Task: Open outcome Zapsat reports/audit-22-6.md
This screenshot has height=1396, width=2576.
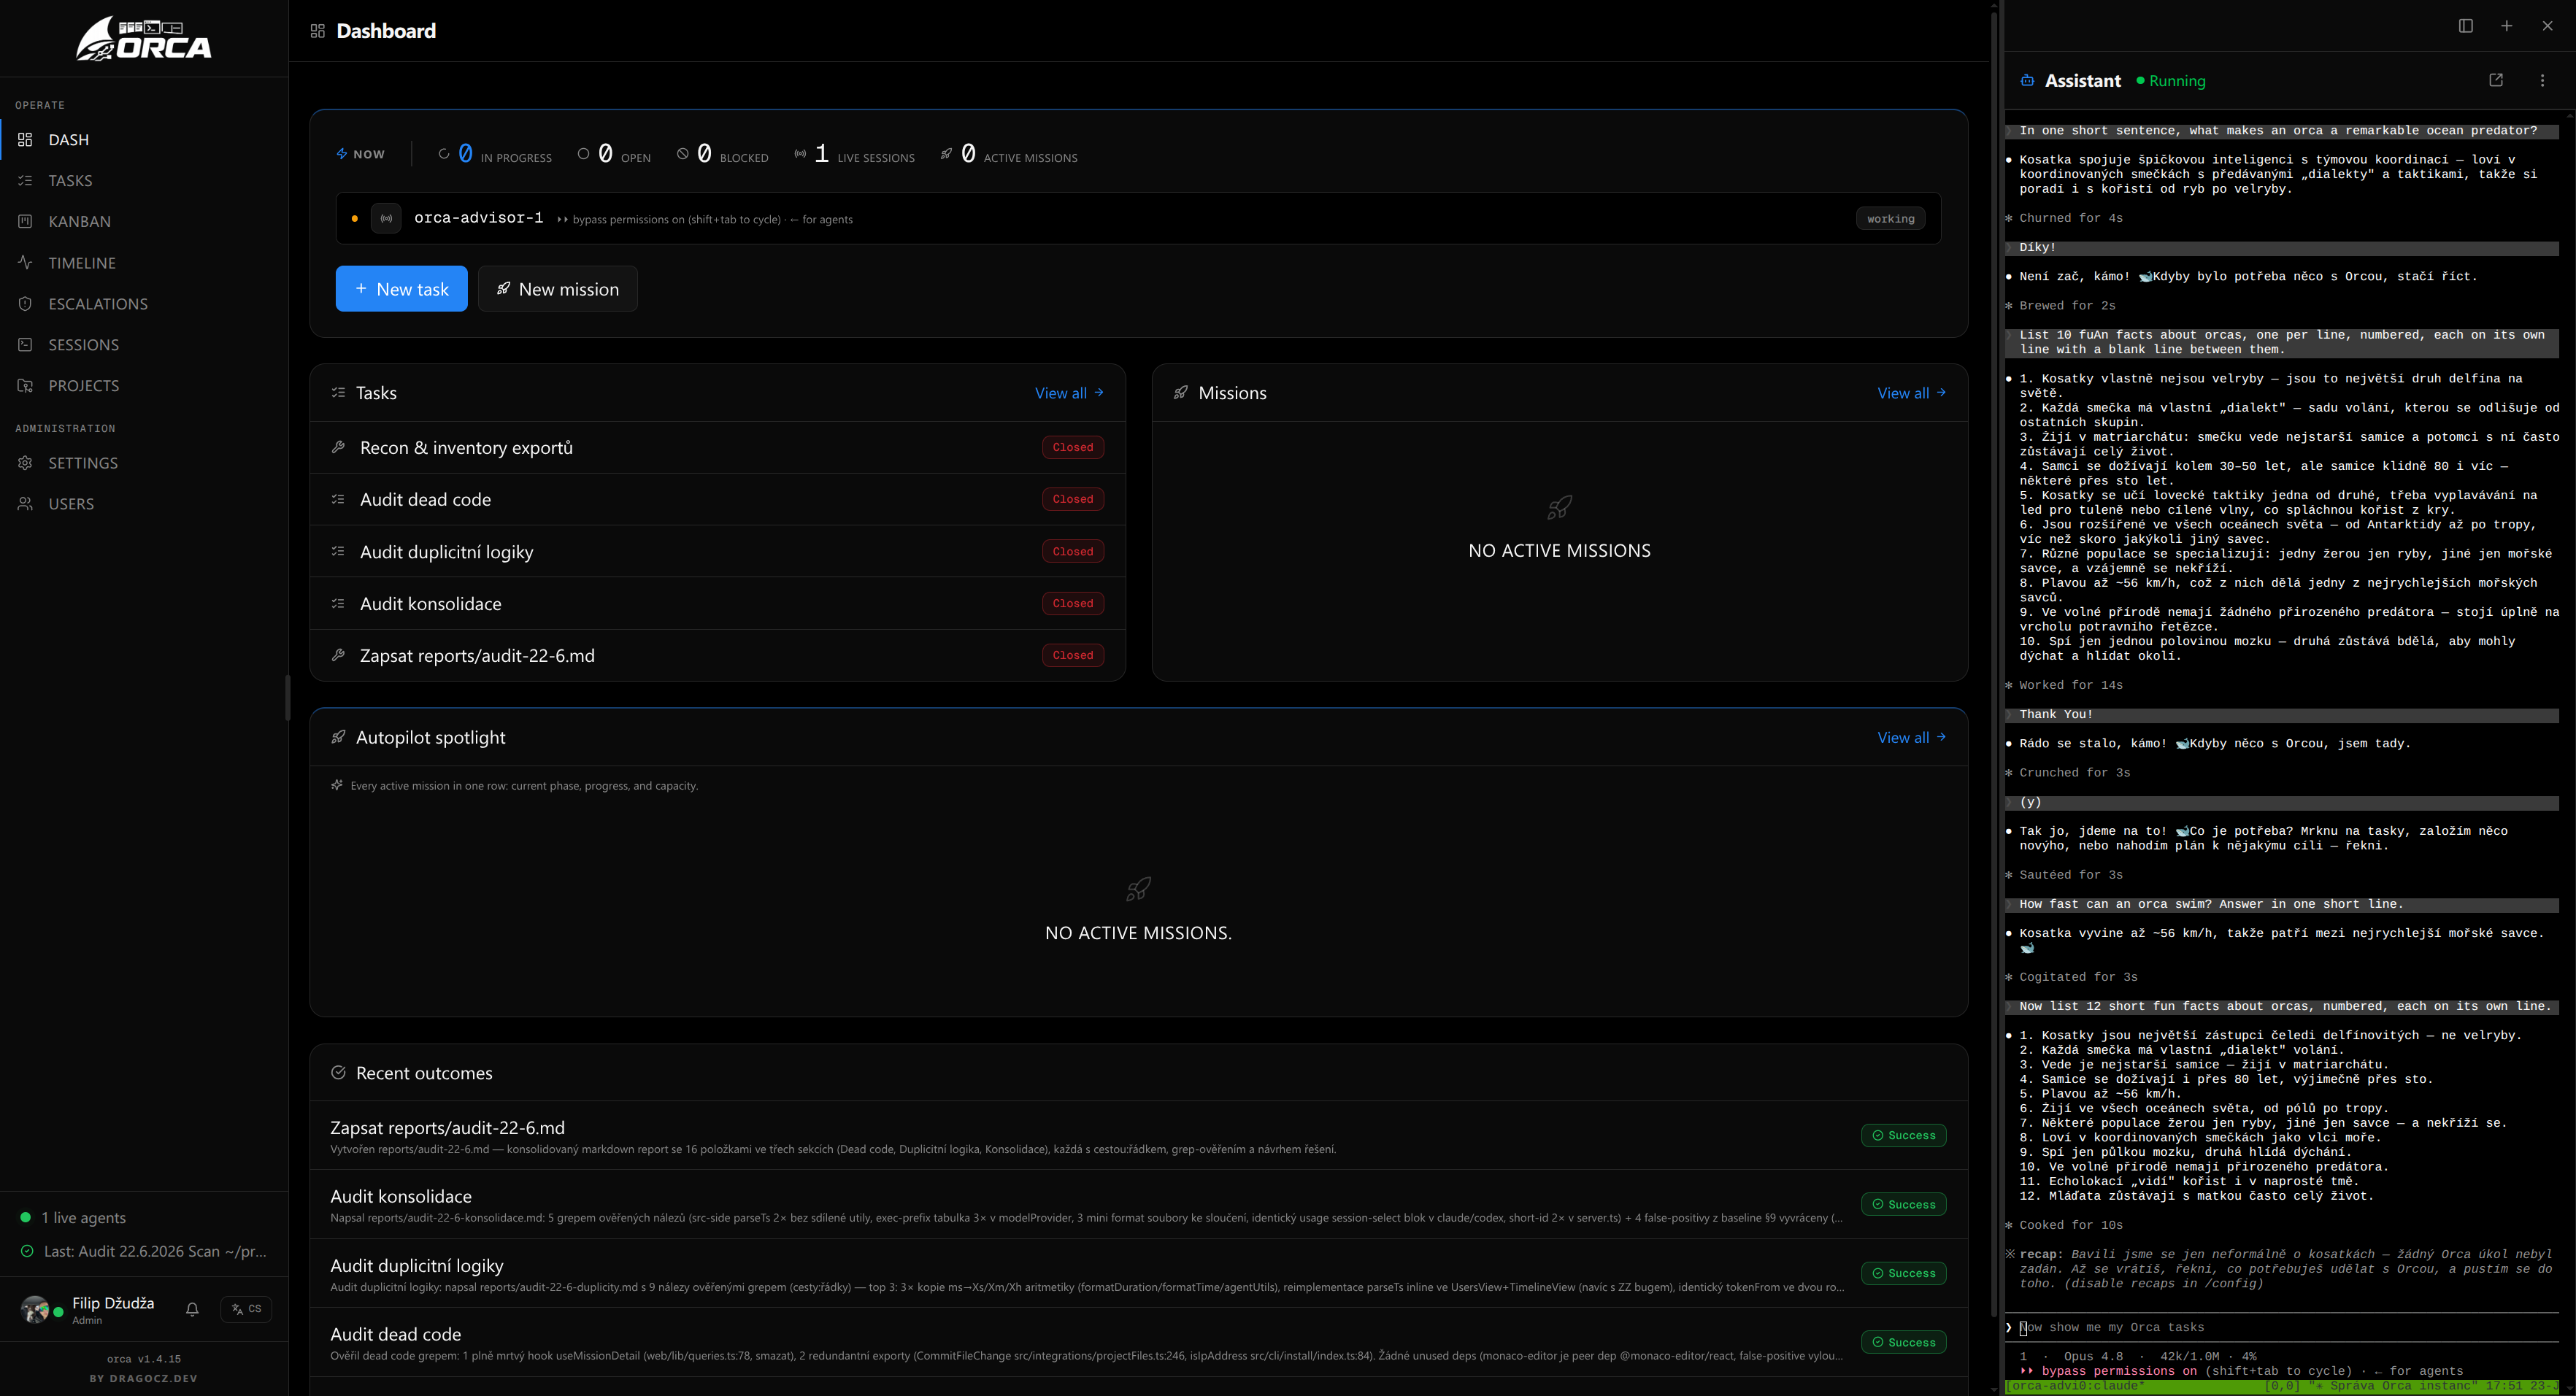Action: pos(1139,1136)
